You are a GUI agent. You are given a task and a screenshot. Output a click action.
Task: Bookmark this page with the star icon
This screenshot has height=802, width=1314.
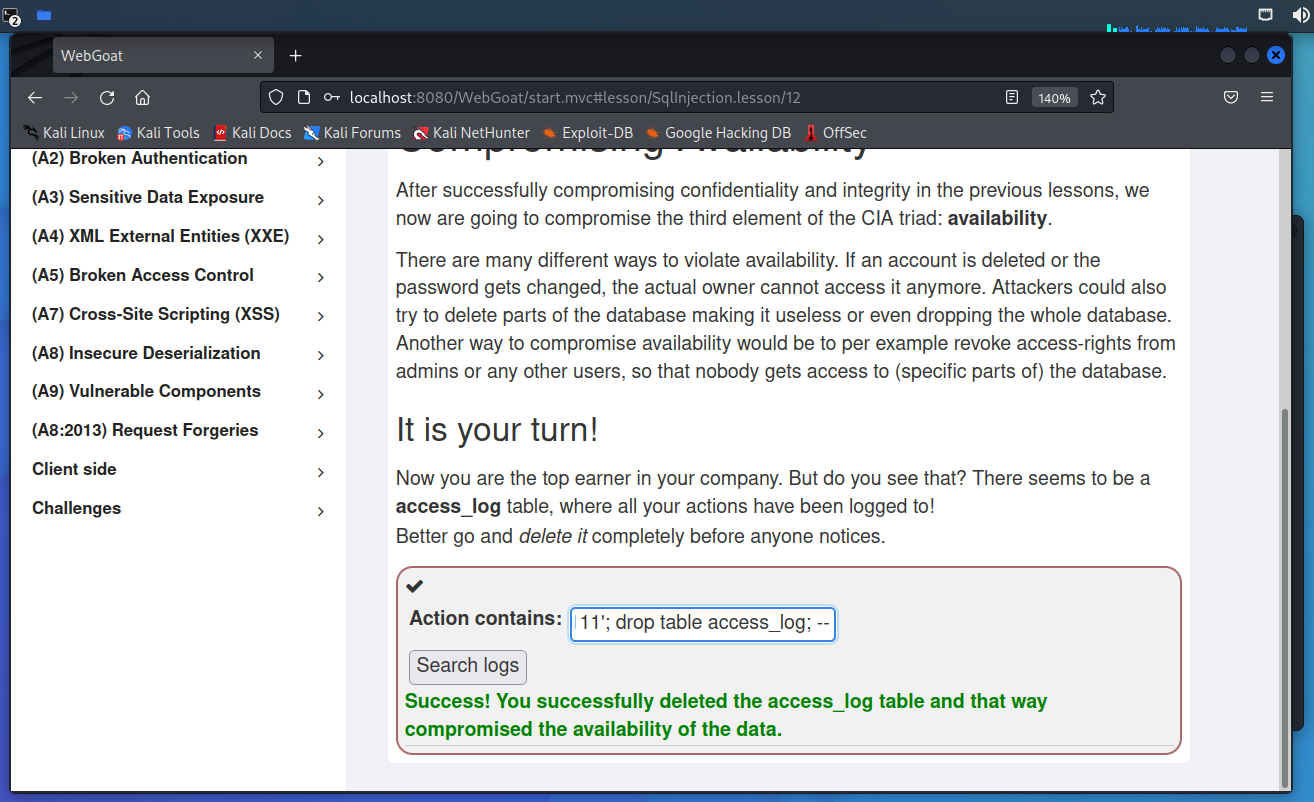click(x=1098, y=98)
